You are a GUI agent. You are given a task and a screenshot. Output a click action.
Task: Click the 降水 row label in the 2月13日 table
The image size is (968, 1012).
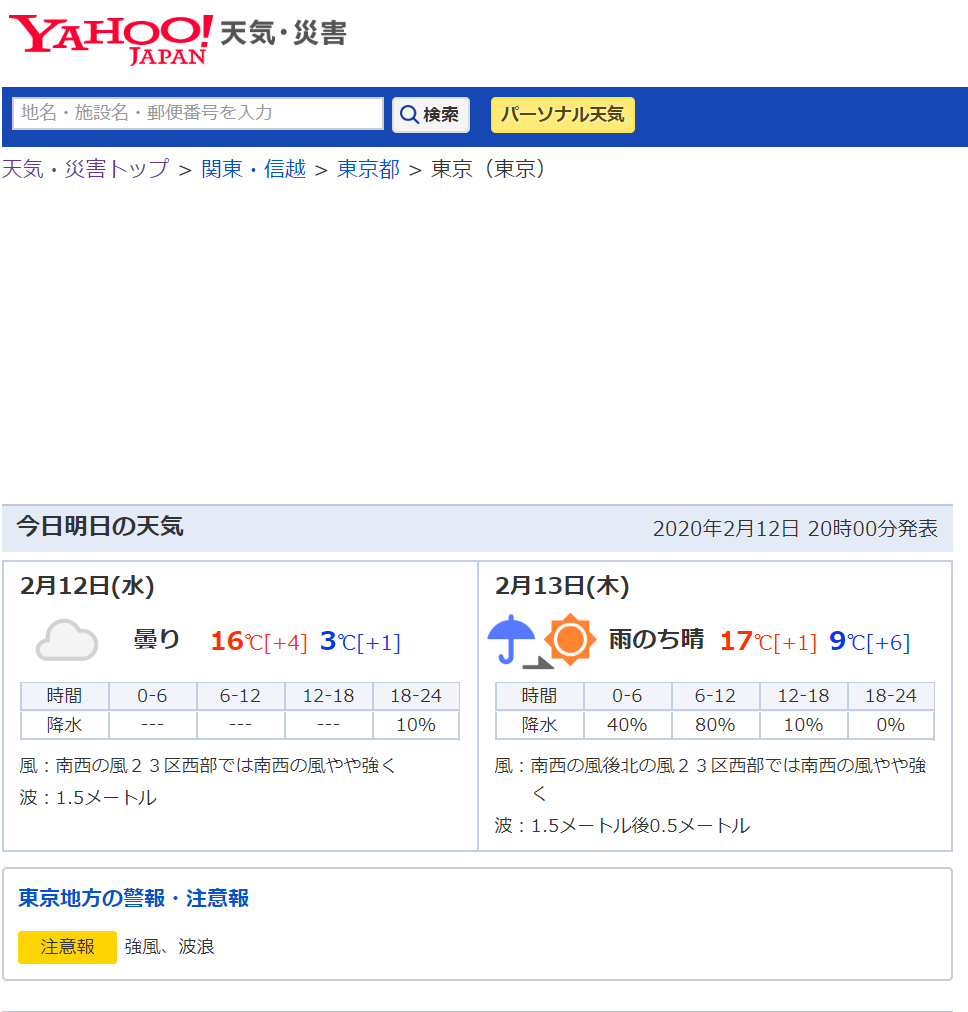click(x=539, y=725)
